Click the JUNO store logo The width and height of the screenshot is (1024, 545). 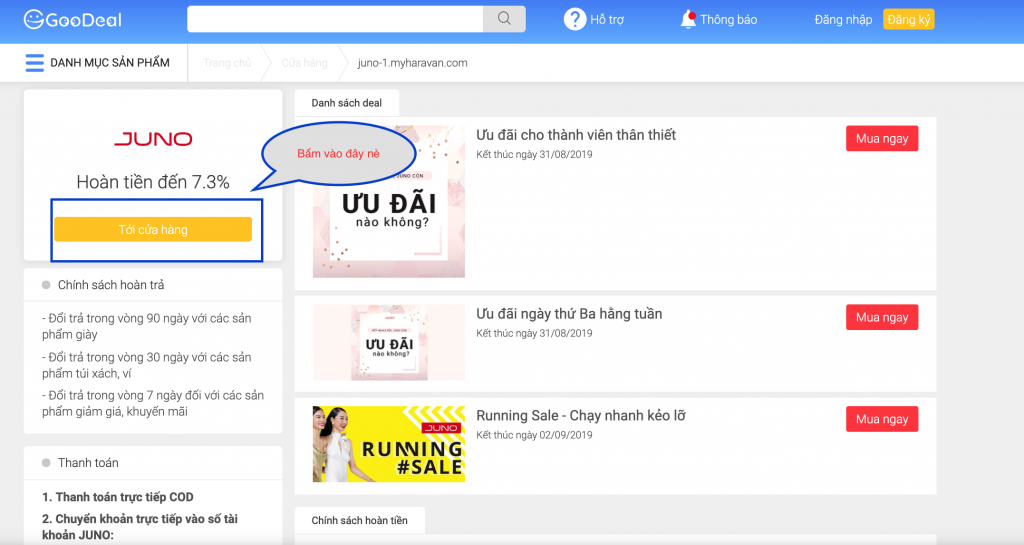153,139
